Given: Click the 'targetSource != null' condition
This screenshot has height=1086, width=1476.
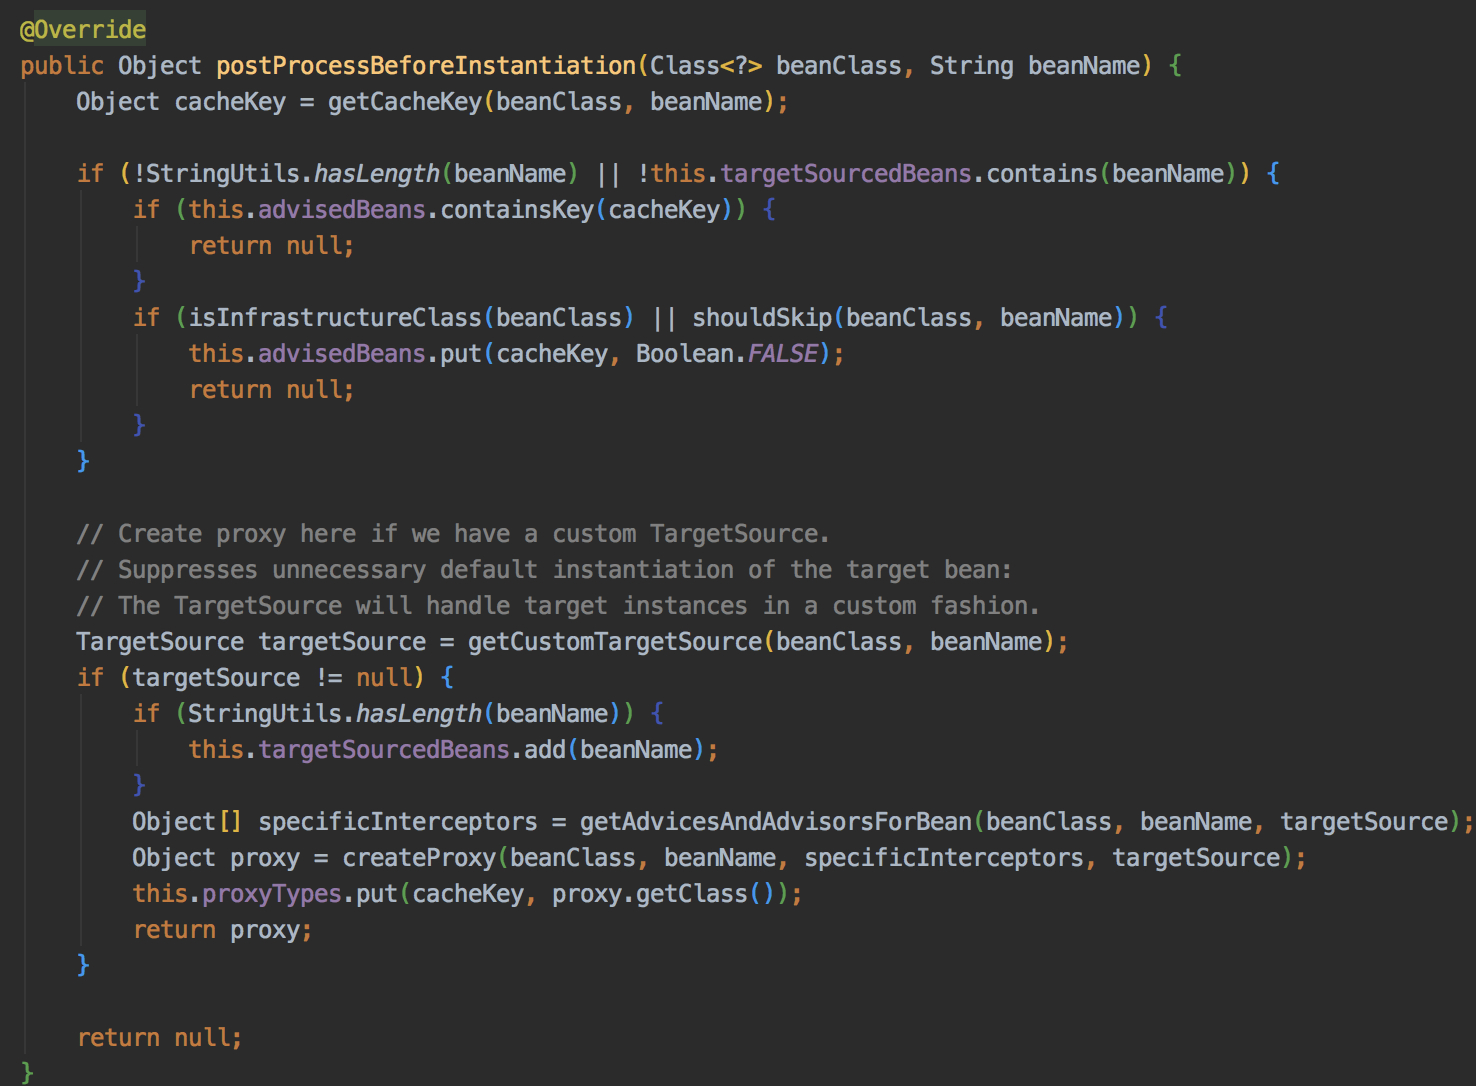Looking at the screenshot, I should pyautogui.click(x=272, y=678).
